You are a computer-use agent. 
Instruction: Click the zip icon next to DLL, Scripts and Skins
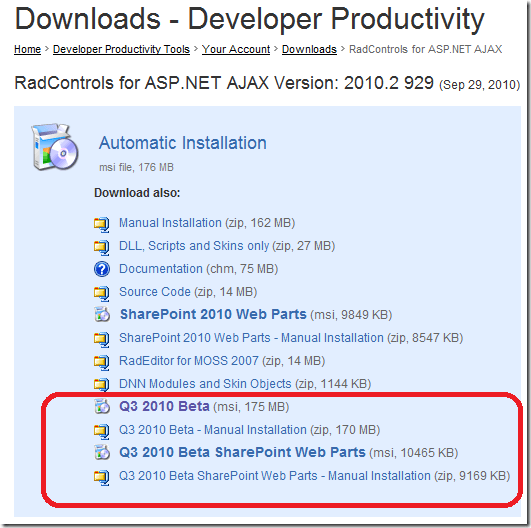[x=102, y=247]
